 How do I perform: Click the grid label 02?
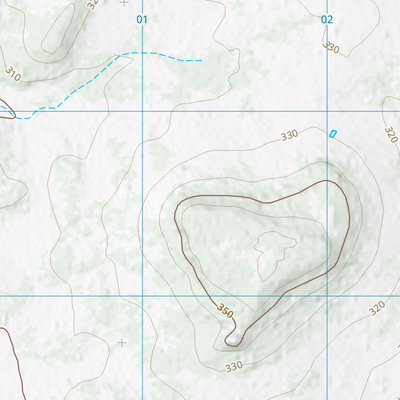point(327,20)
